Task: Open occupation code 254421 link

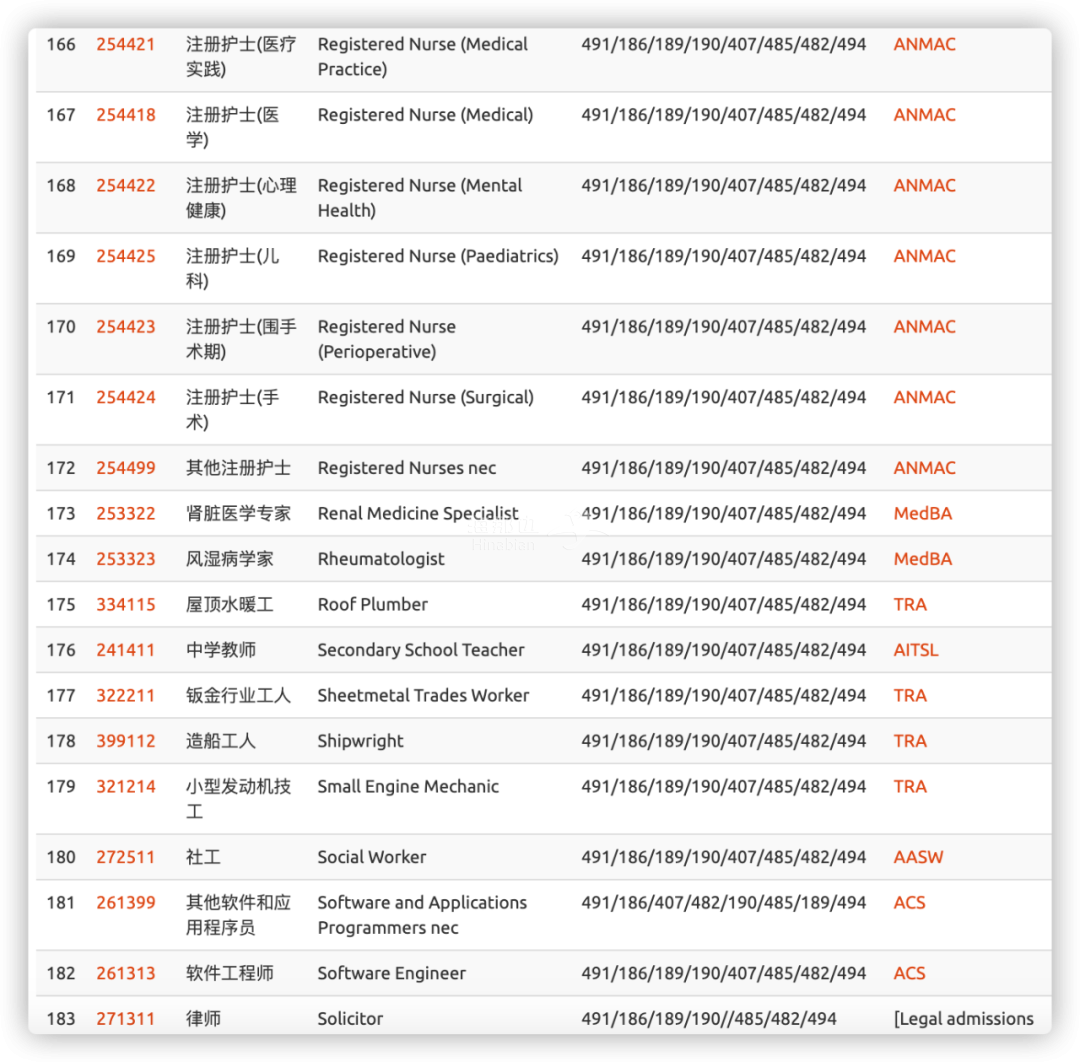Action: click(126, 44)
